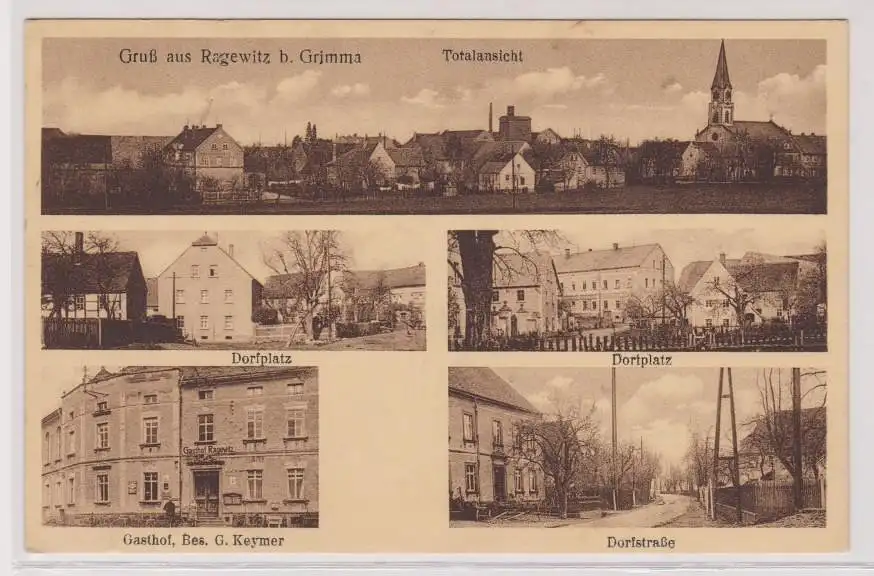
Task: Click the 'Gasthof Ragewitz' sign on the building
Action: [208, 449]
